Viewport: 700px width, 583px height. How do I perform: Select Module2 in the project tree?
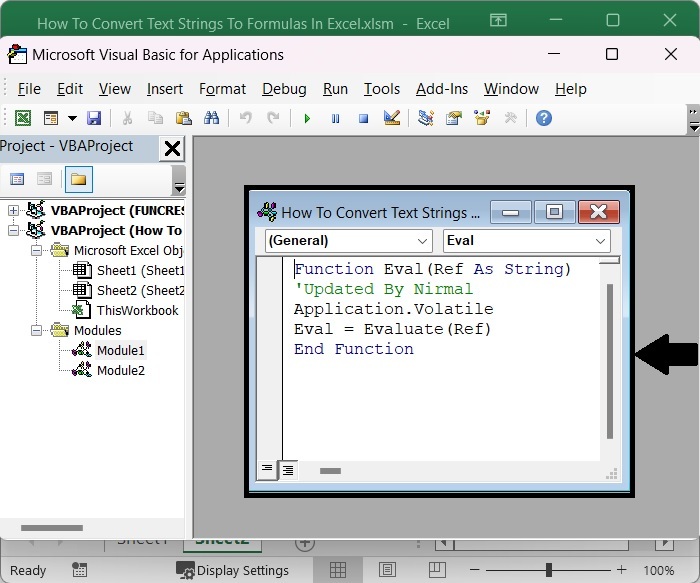pos(121,371)
